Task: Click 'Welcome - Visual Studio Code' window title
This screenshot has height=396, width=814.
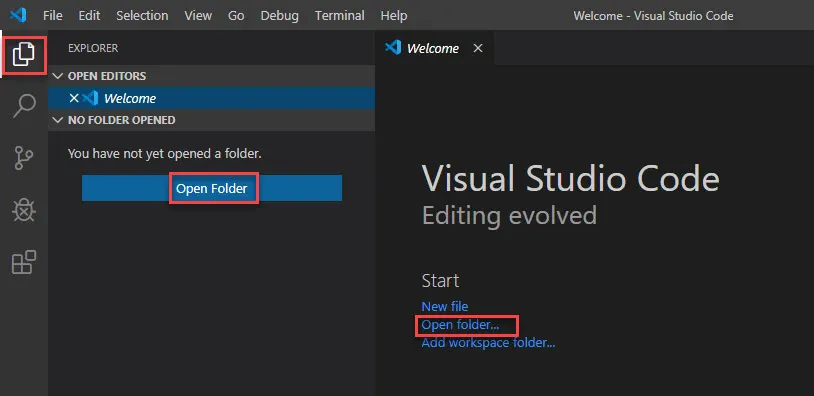Action: [653, 16]
